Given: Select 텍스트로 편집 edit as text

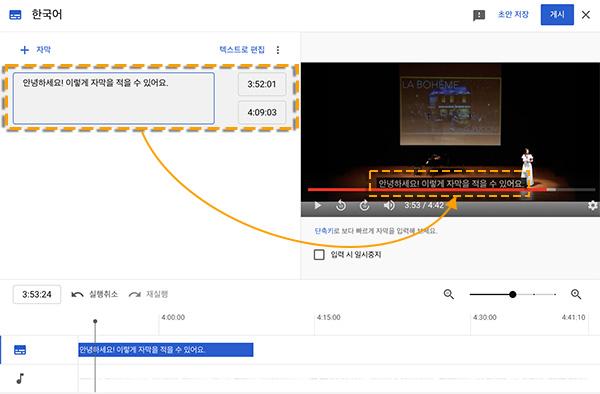Looking at the screenshot, I should (x=242, y=50).
